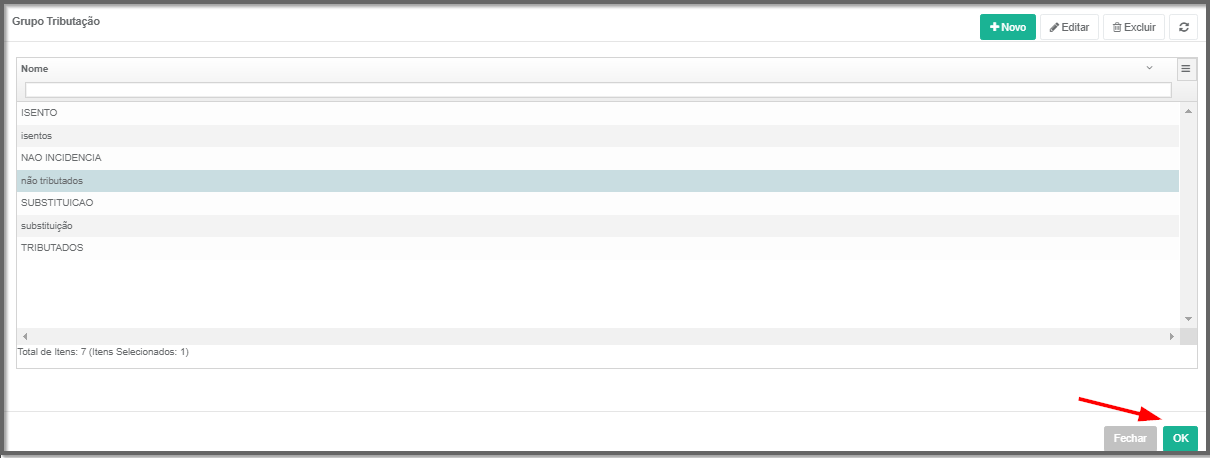Expand the Nome column sort chevron
This screenshot has width=1210, height=458.
click(1149, 68)
